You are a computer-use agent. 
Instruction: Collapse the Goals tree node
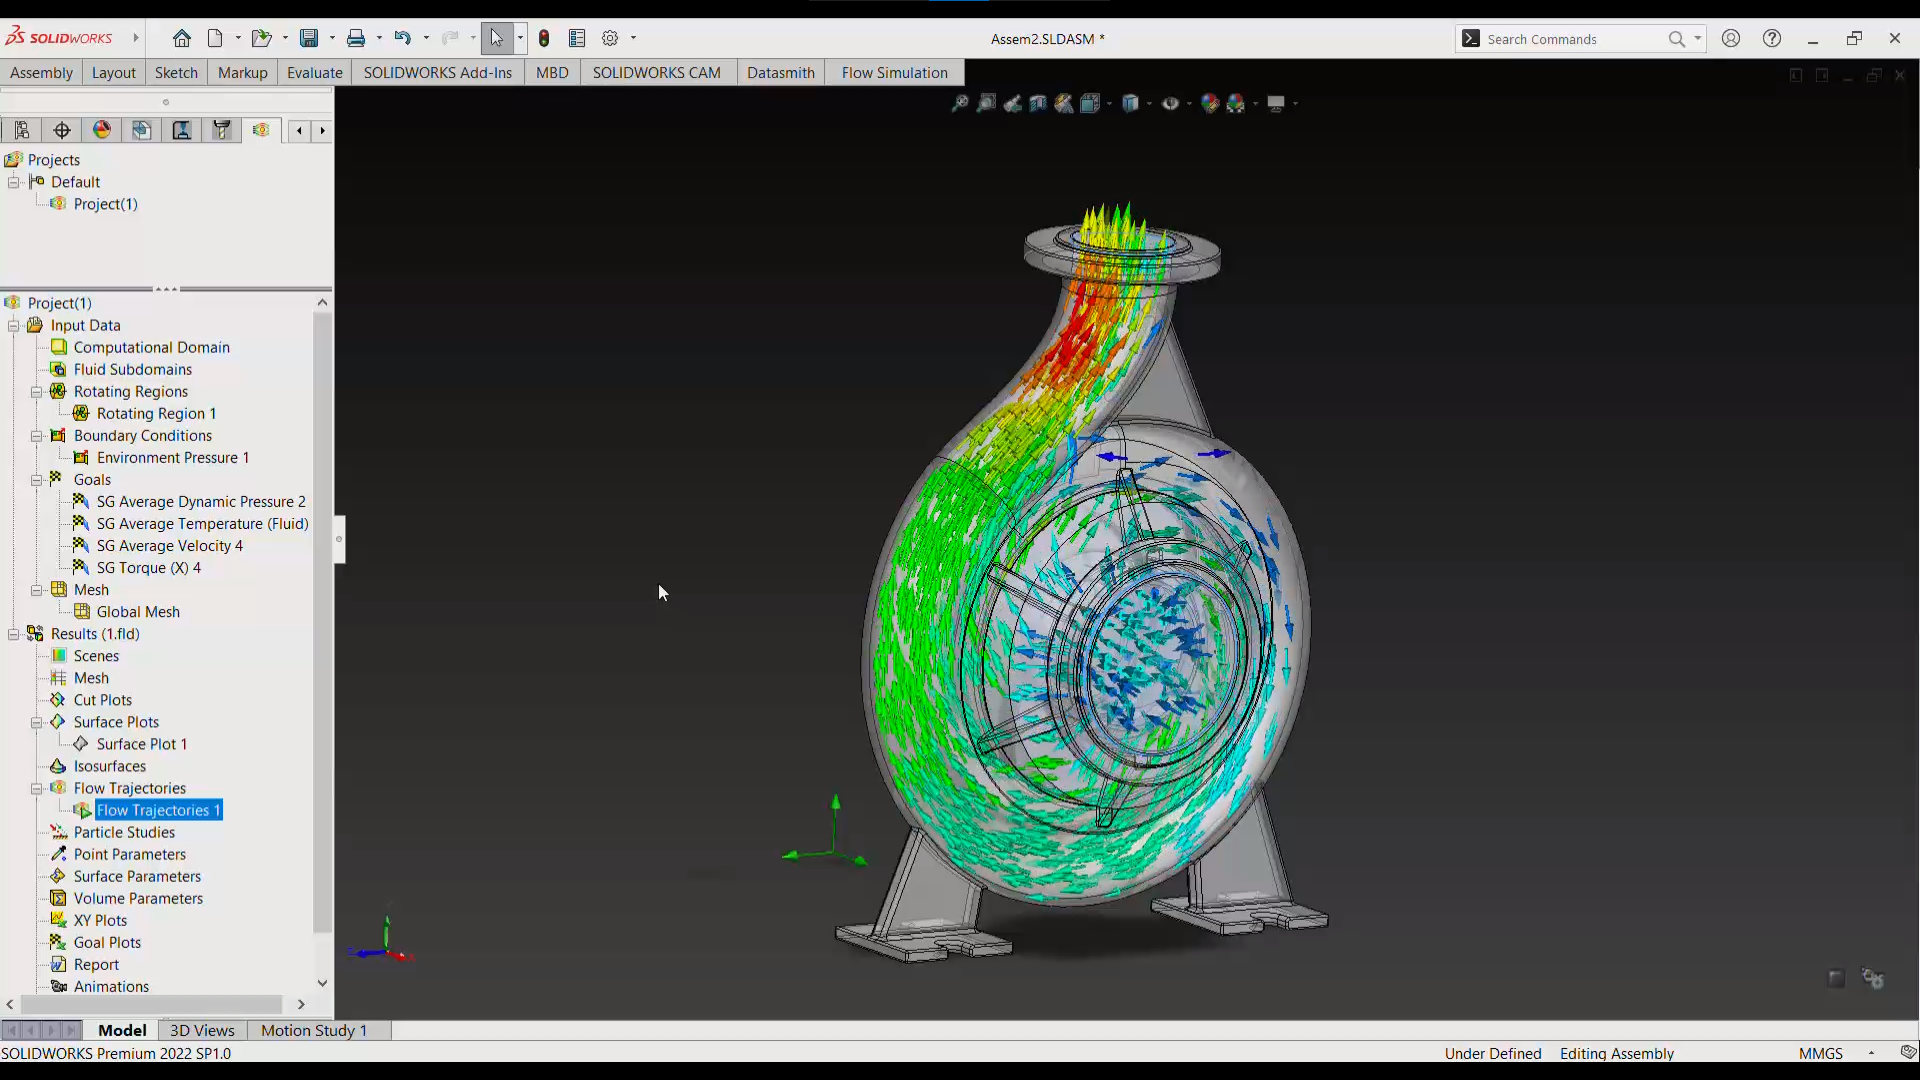[37, 480]
